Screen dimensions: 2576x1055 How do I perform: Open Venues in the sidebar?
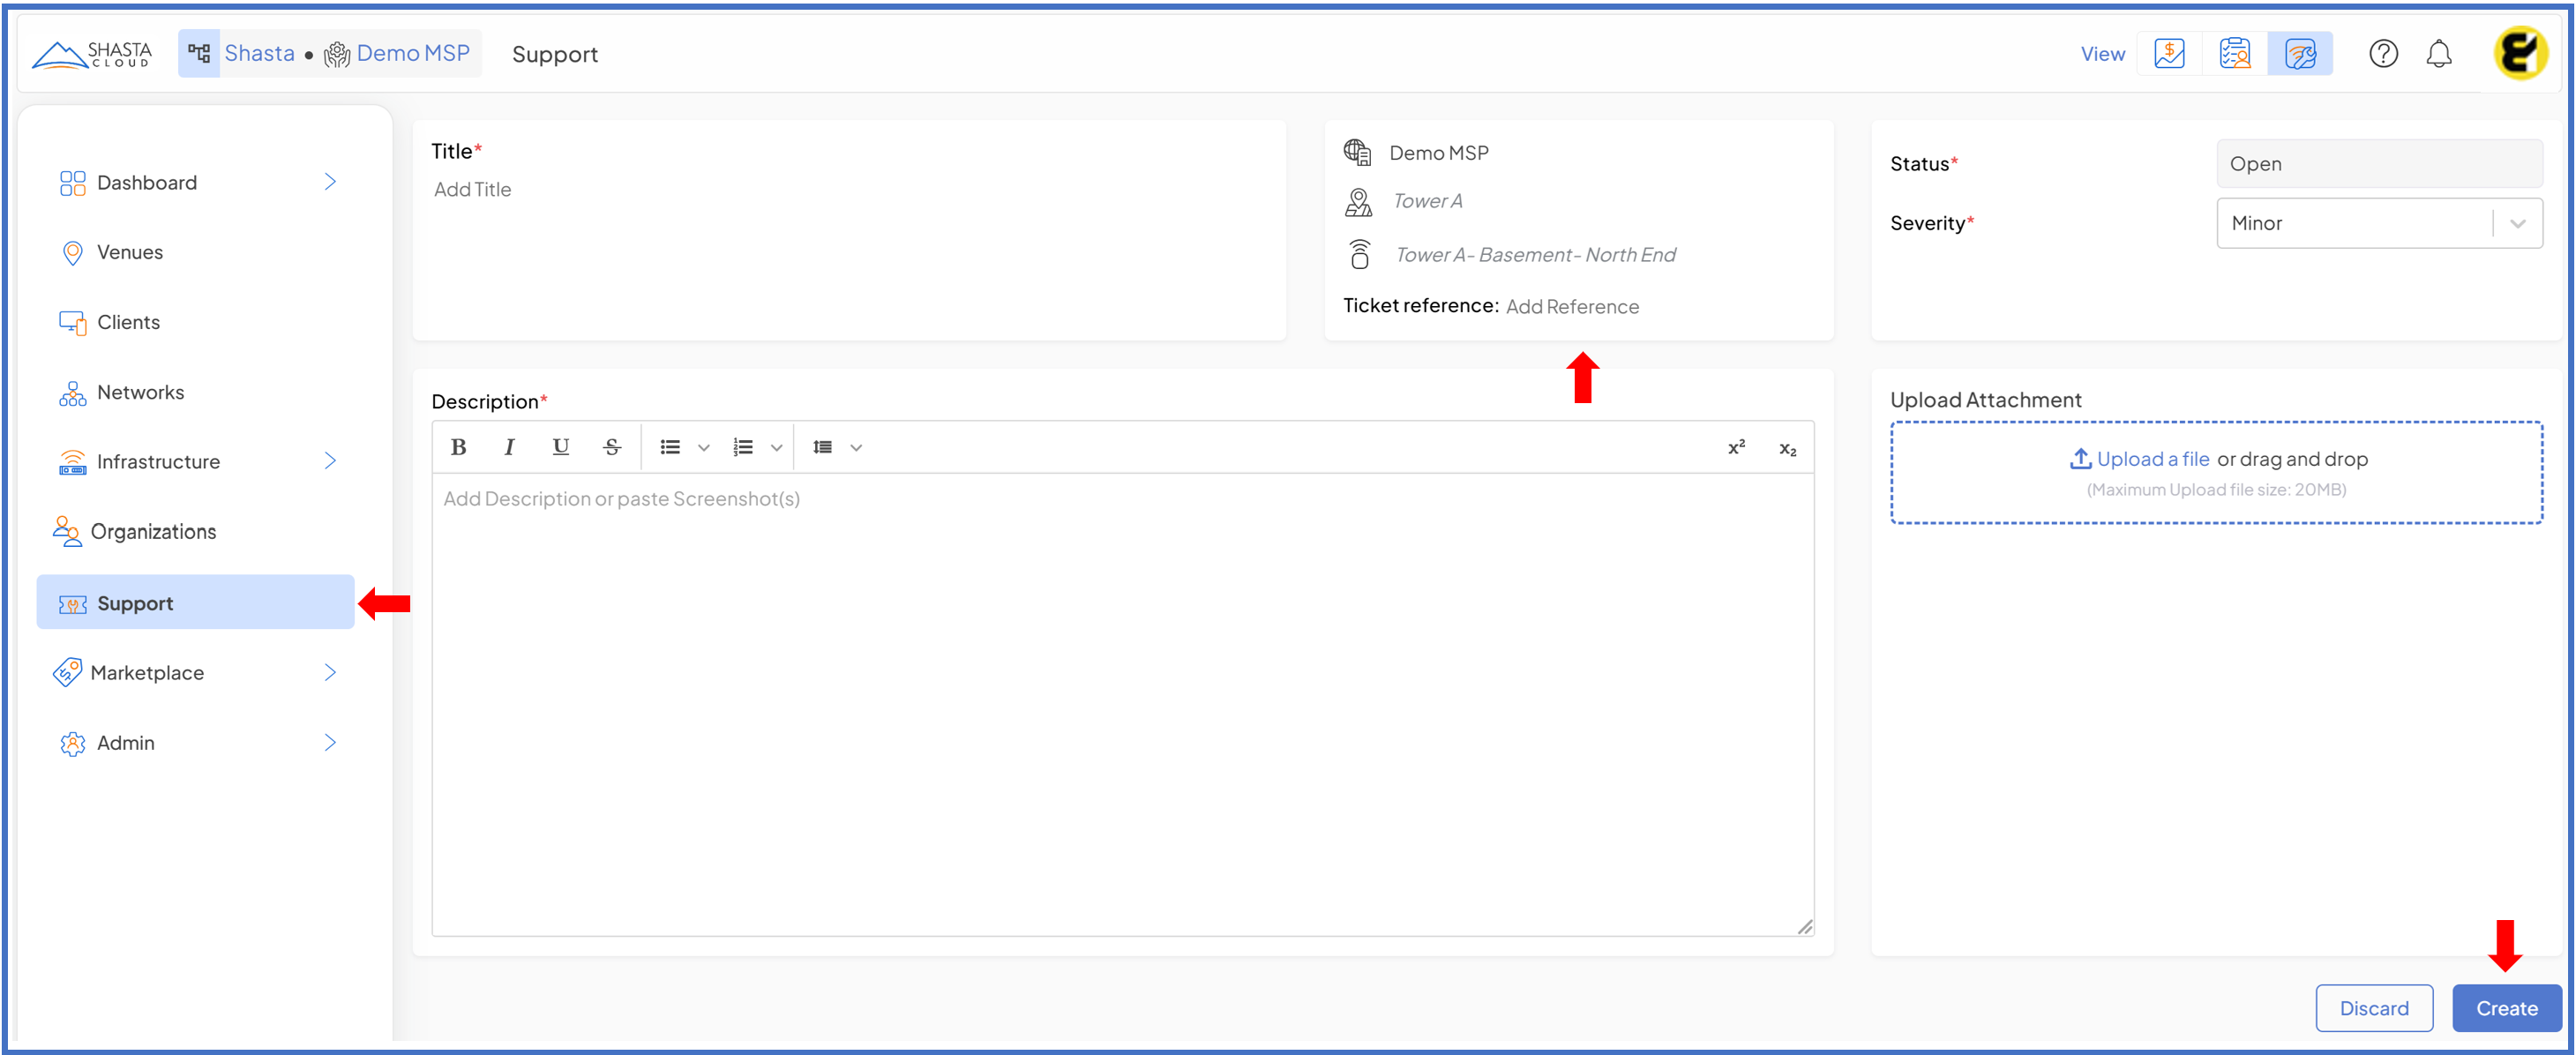[129, 252]
